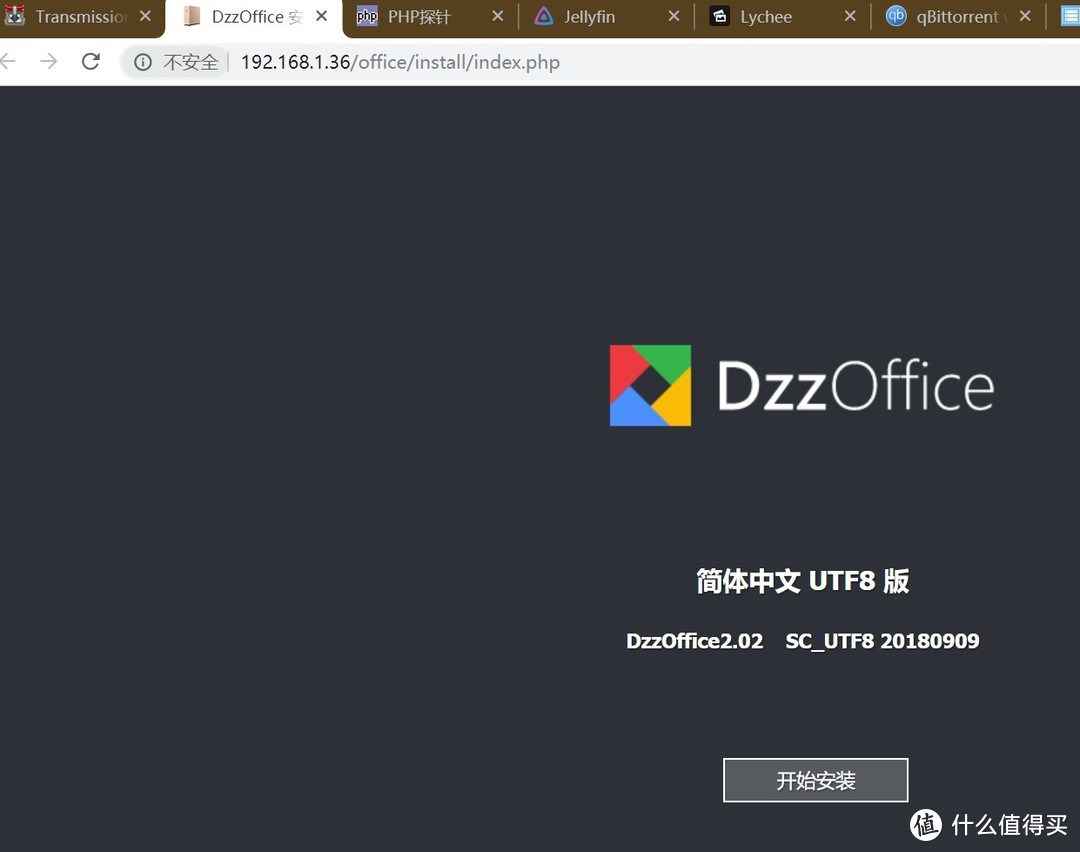Click the Jellyfin tab favicon

[544, 16]
